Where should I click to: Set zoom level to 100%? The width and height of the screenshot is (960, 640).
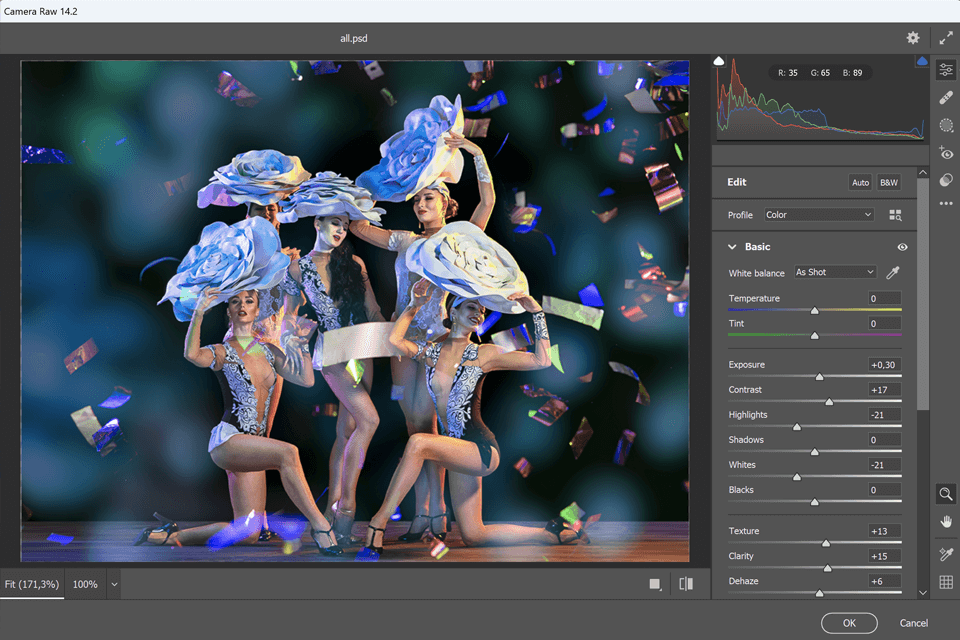[x=86, y=584]
